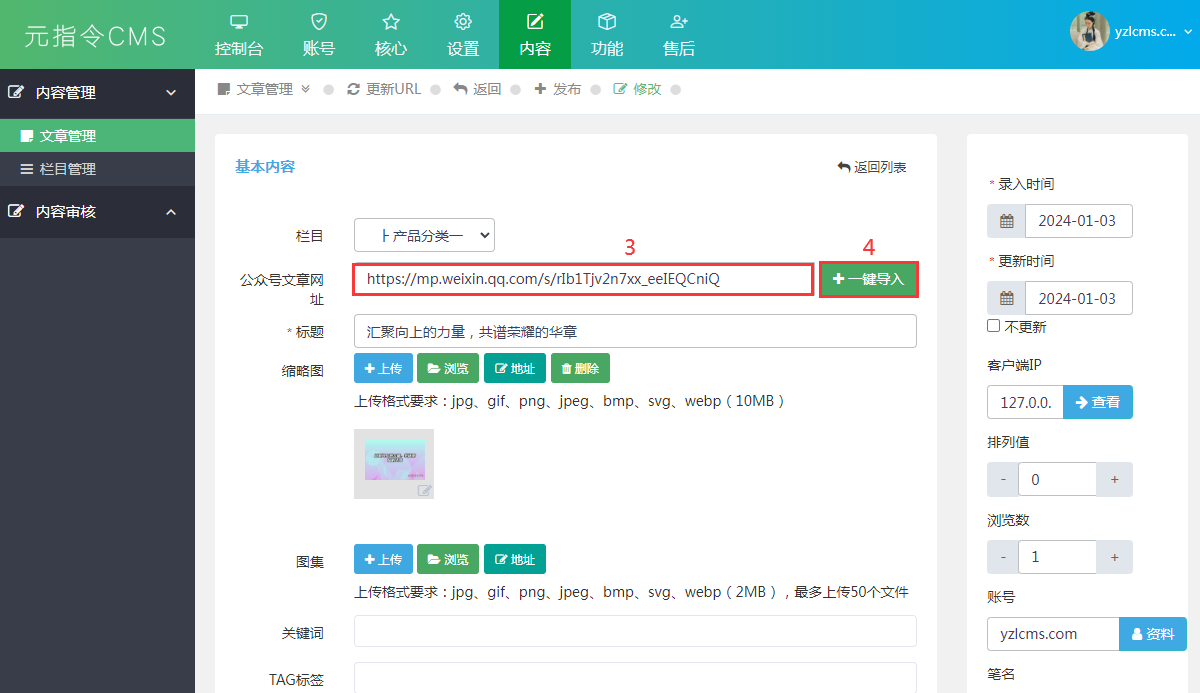Click 修改 in the toolbar

click(637, 89)
